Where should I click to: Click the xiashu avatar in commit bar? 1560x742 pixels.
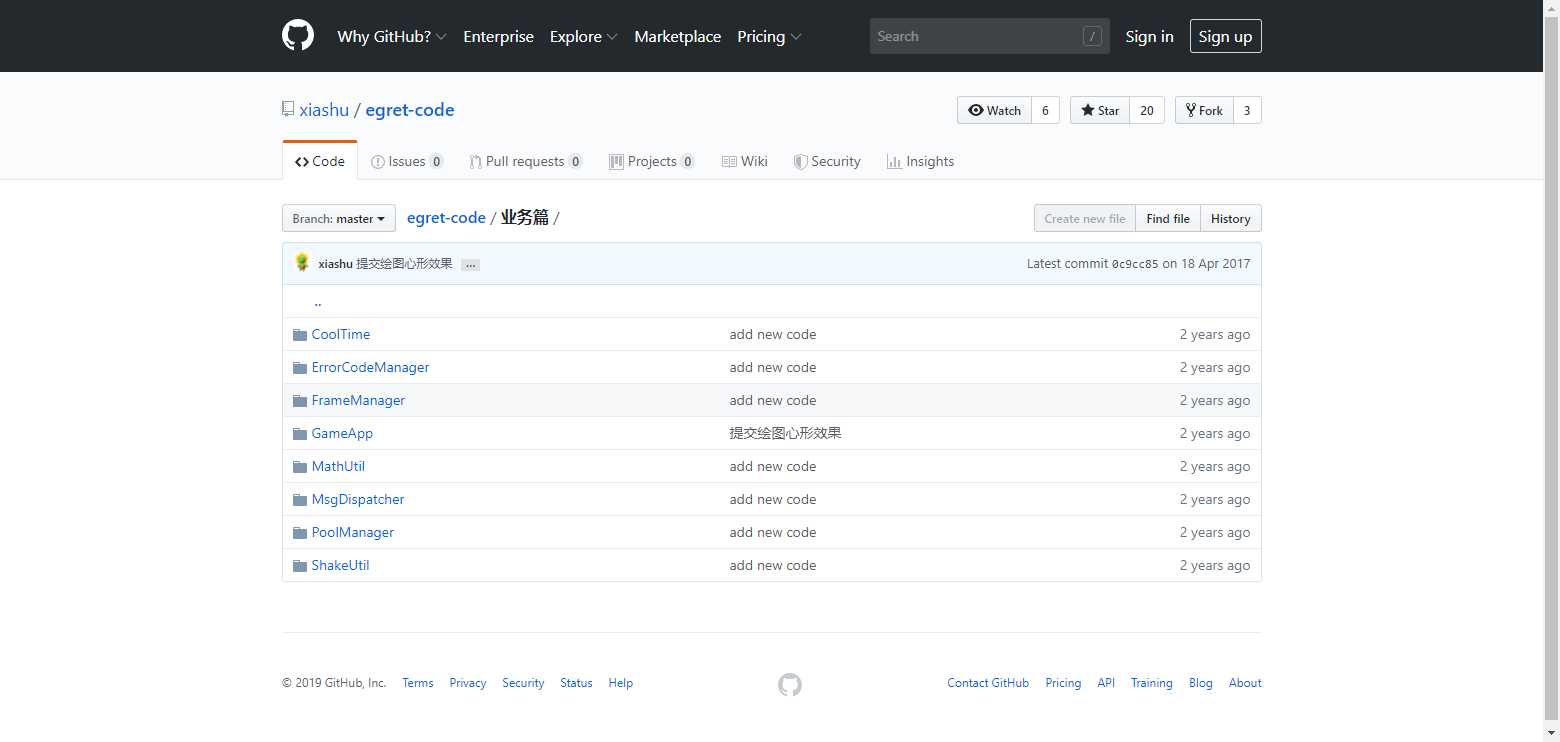302,263
